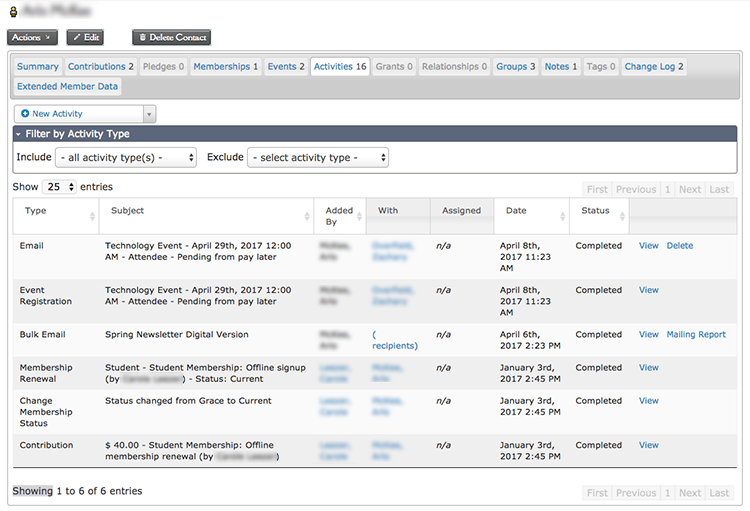Open the Contributions tab
This screenshot has width=750, height=511.
click(100, 67)
